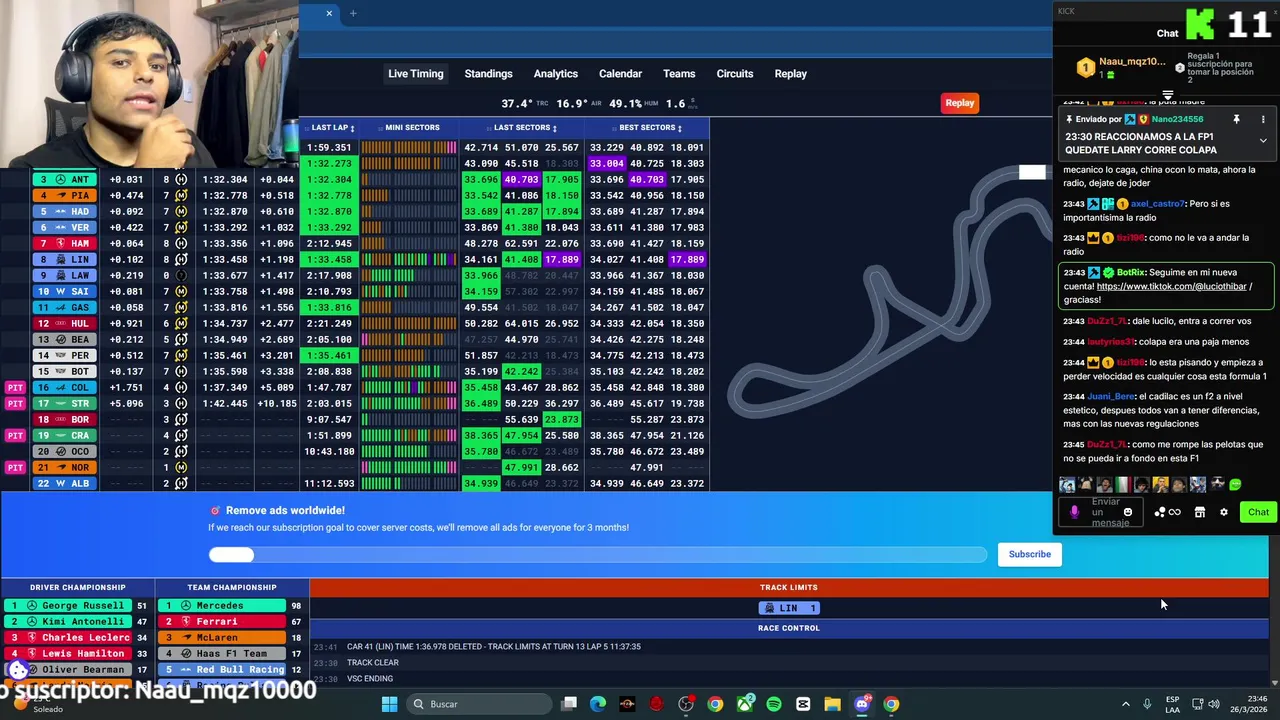The width and height of the screenshot is (1280, 720).
Task: Click the red Replay button
Action: tap(959, 102)
